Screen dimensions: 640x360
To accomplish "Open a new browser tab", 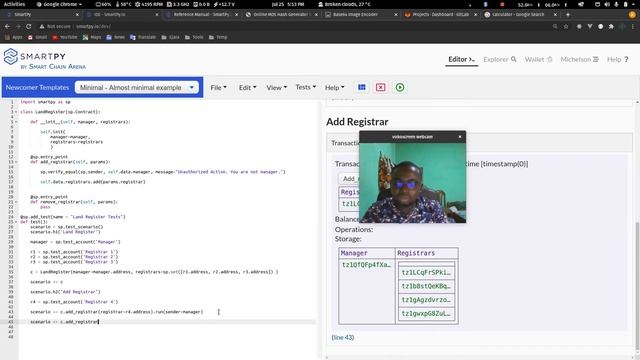I will click(x=567, y=14).
